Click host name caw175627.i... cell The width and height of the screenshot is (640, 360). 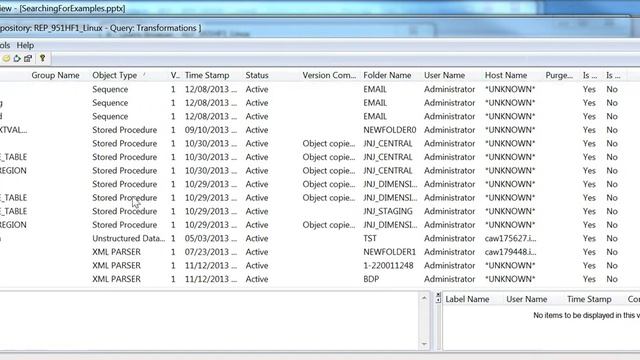click(x=511, y=238)
